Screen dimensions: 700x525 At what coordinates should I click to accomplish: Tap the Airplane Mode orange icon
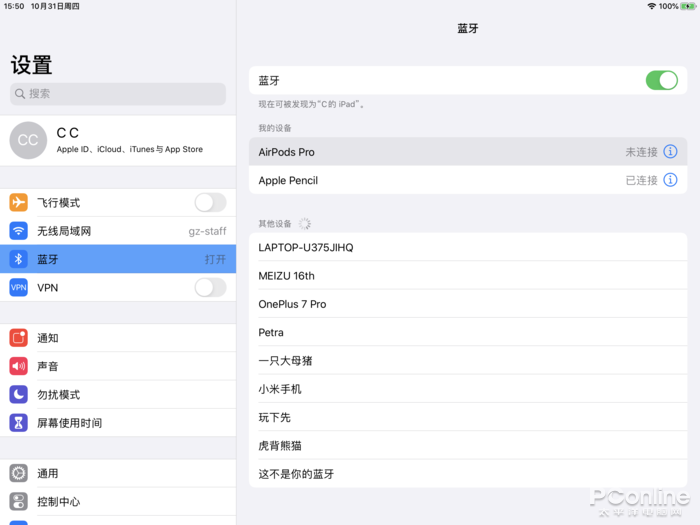18,202
